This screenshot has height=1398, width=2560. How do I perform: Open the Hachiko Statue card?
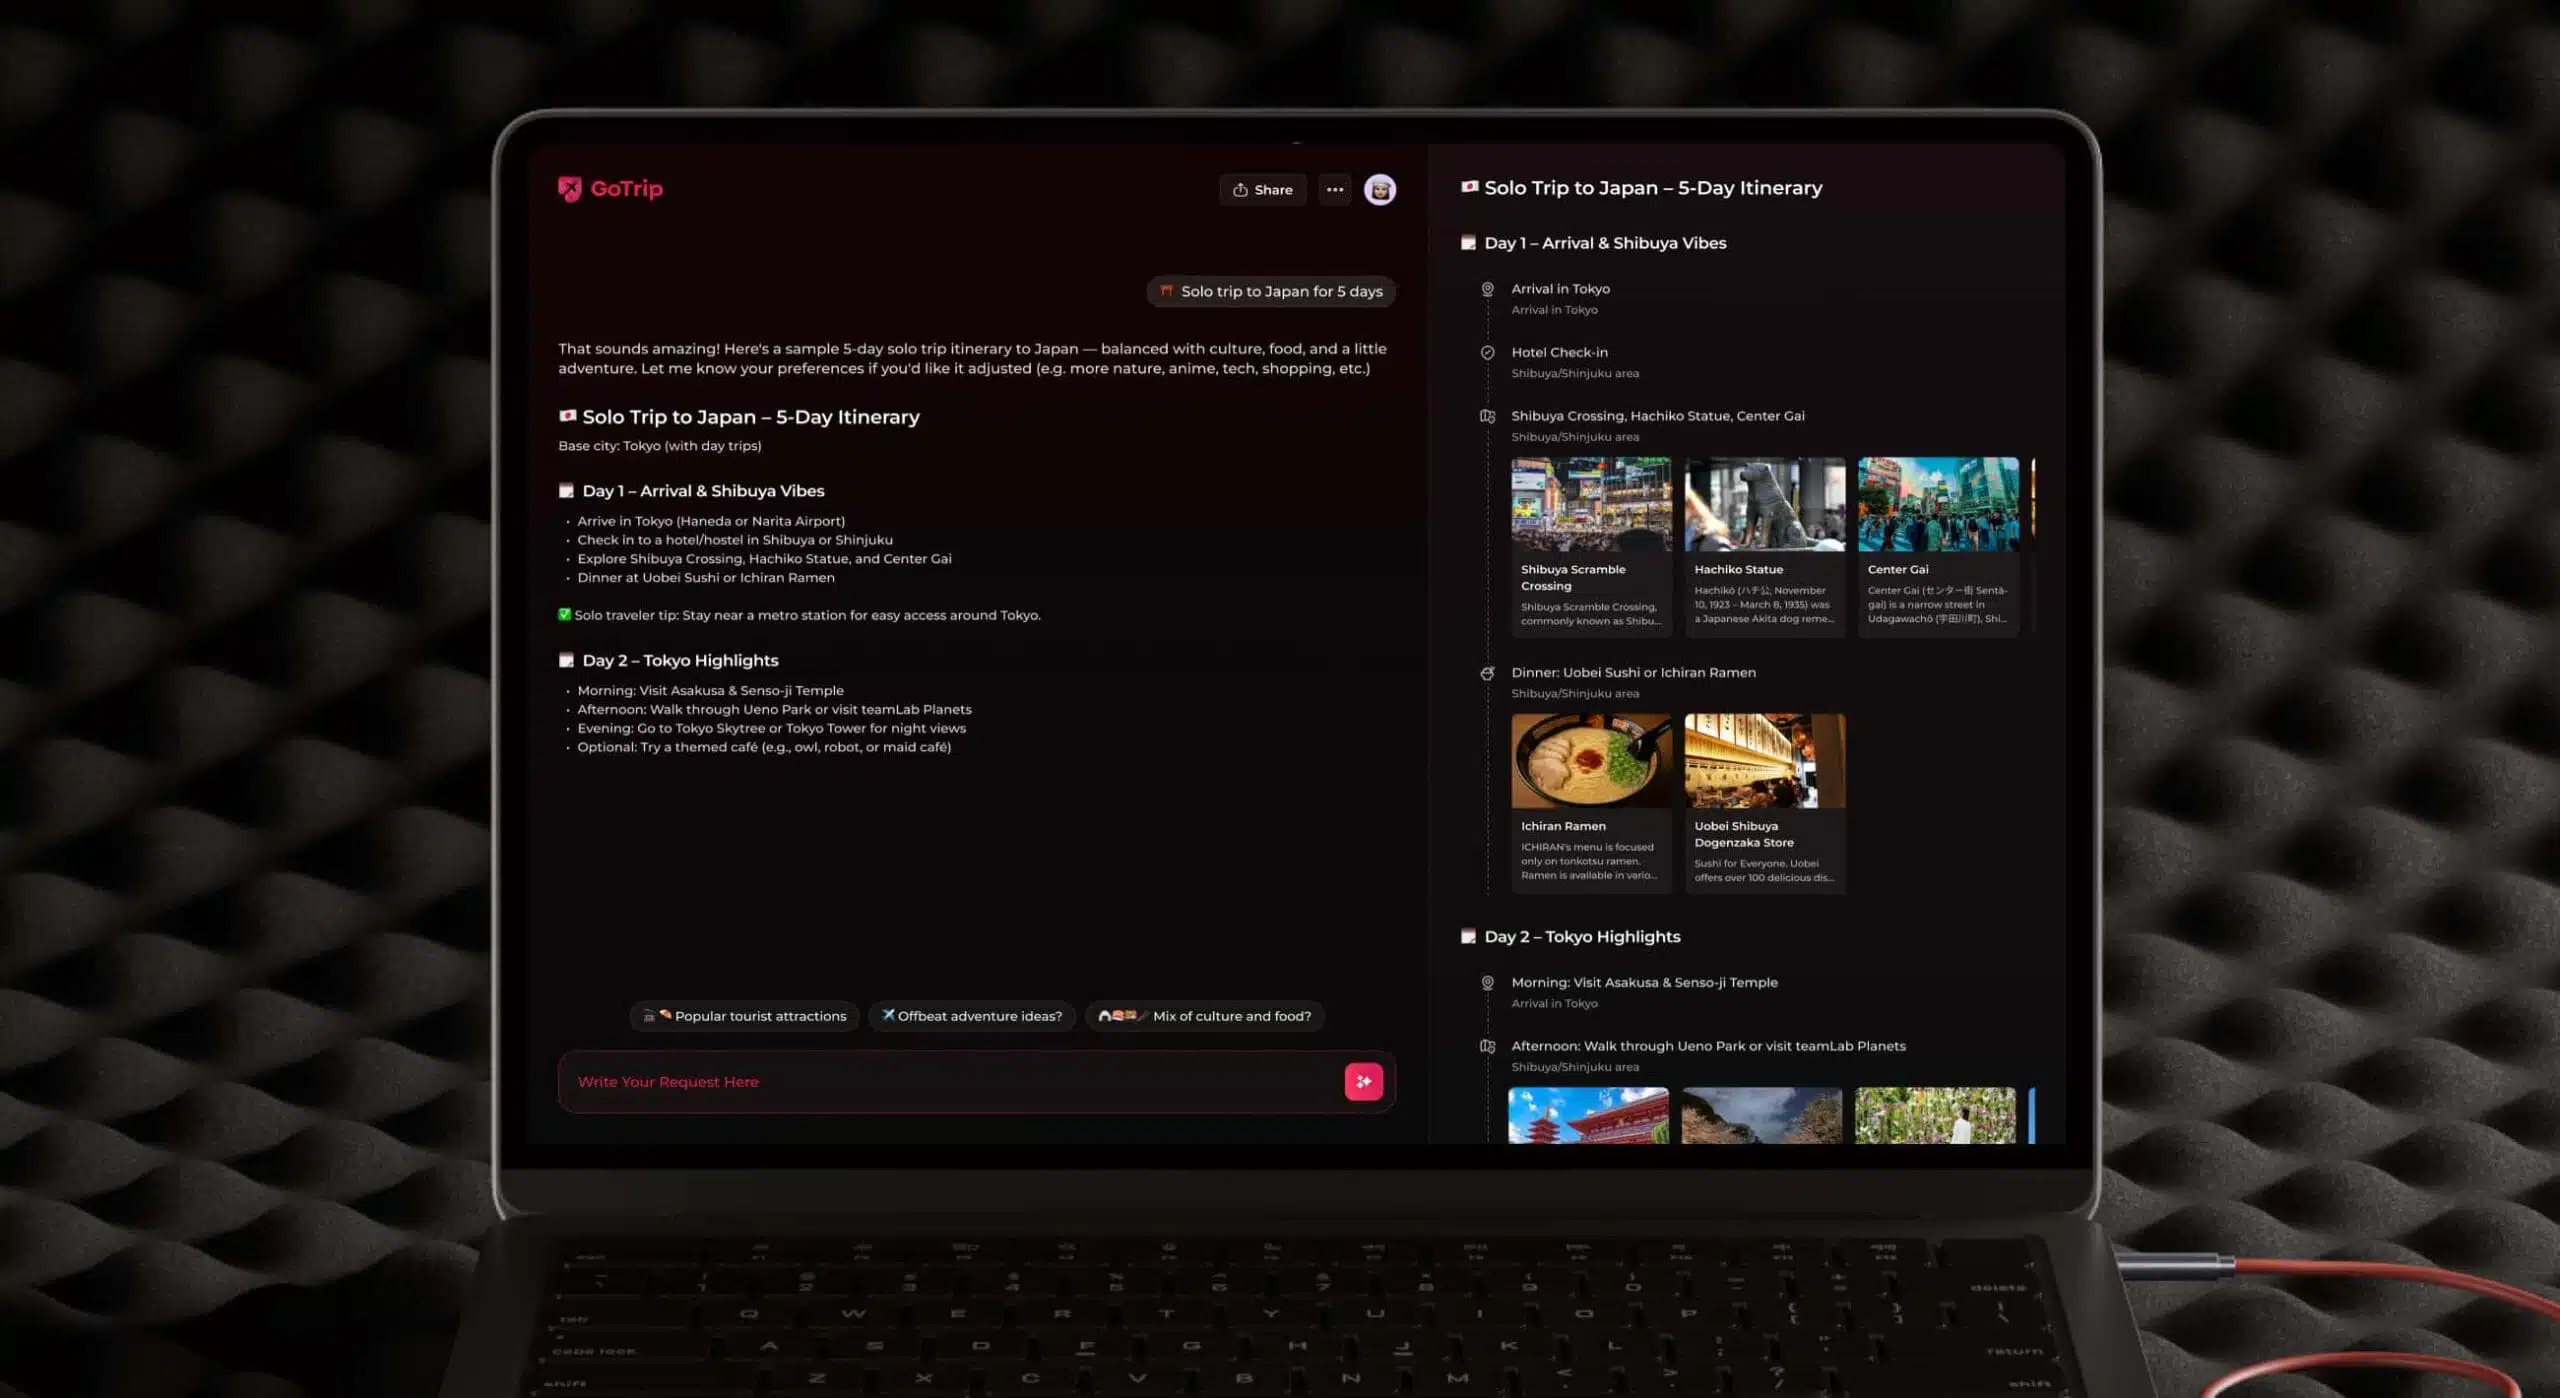tap(1765, 546)
